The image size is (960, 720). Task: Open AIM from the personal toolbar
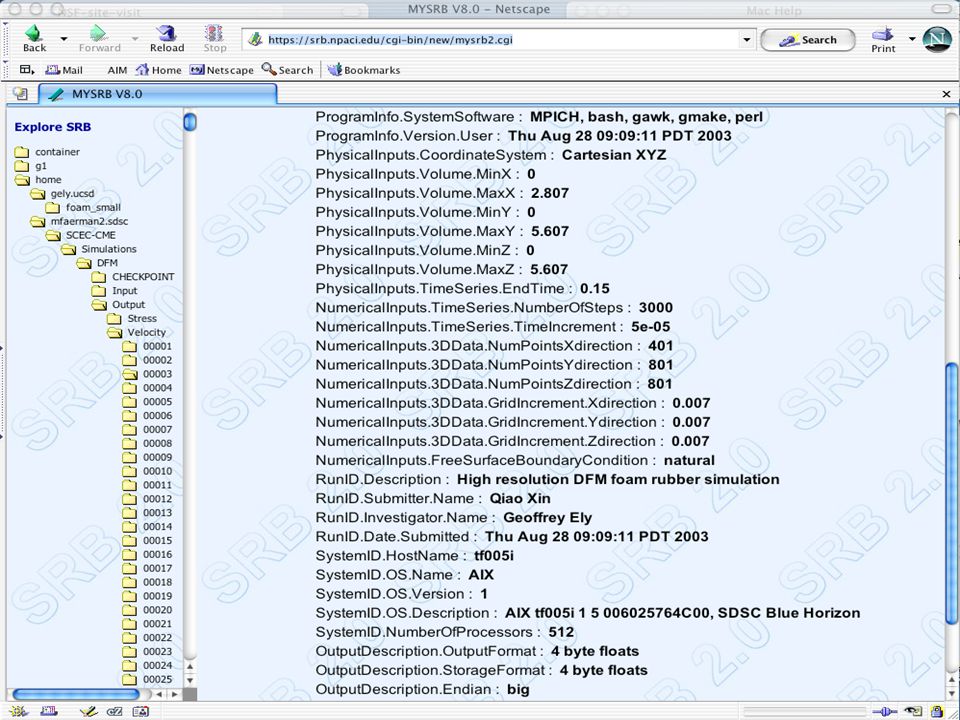click(x=117, y=70)
